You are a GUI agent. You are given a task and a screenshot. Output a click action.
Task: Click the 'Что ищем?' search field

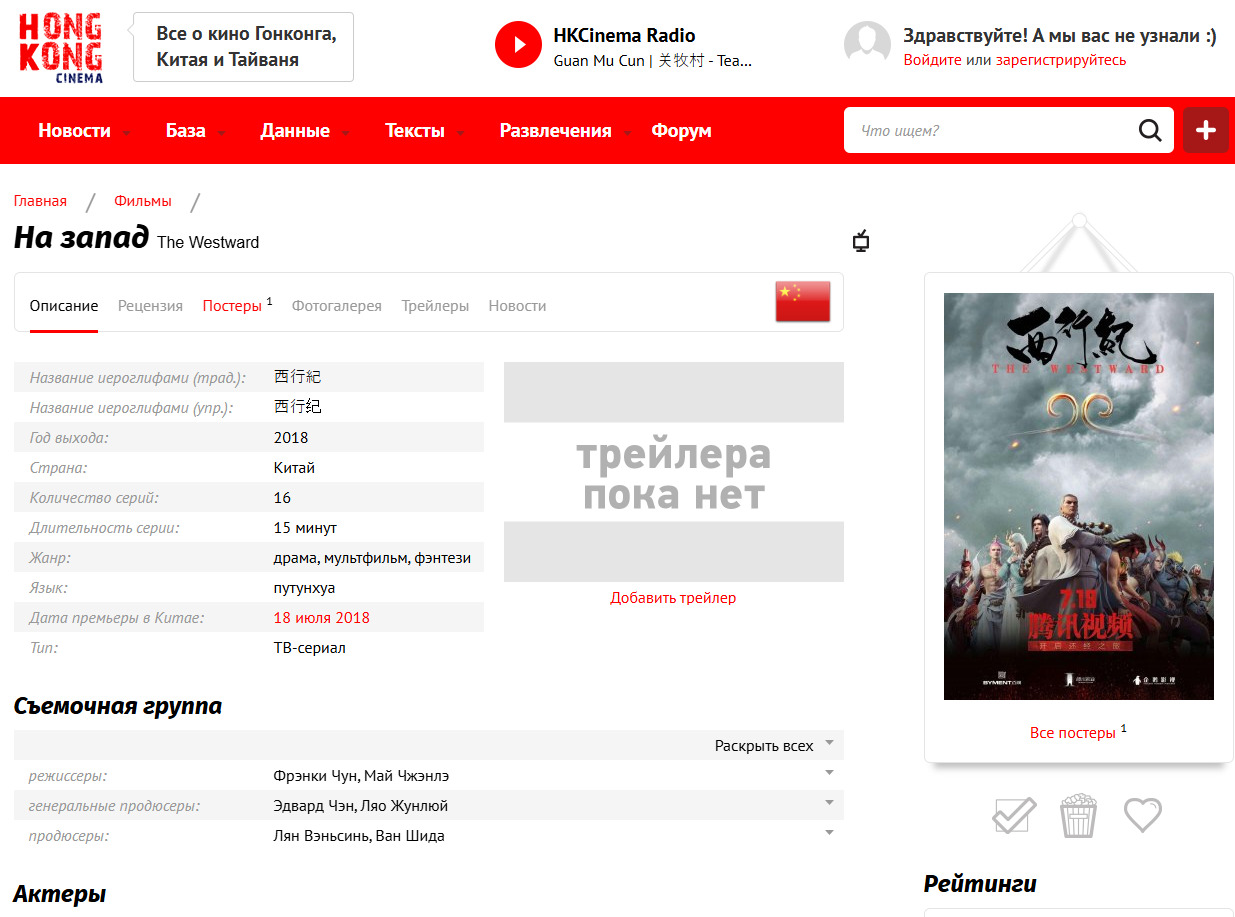coord(990,131)
